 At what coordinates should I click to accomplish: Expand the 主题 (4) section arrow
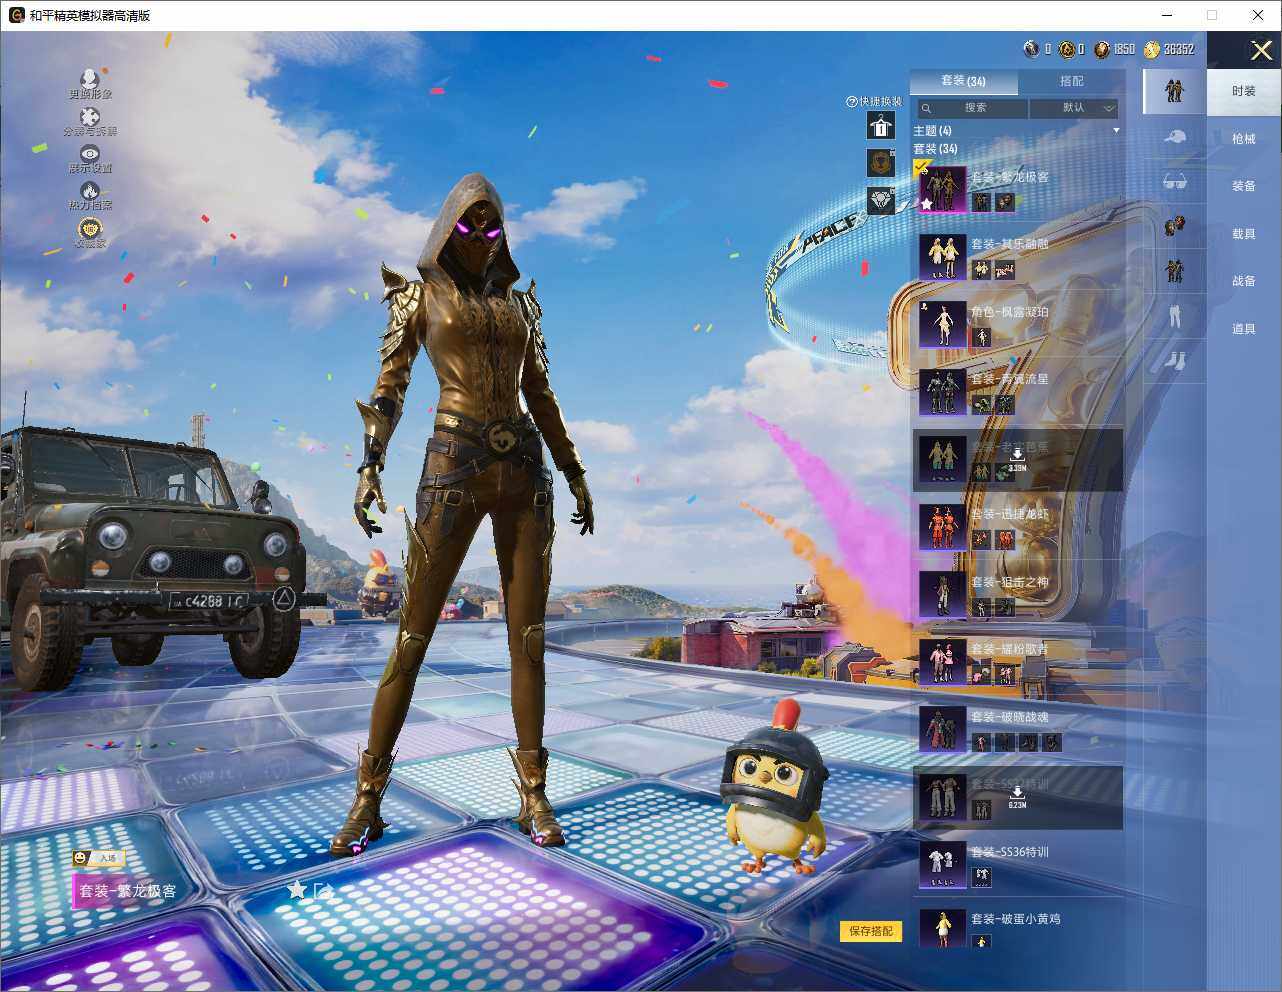[1116, 131]
